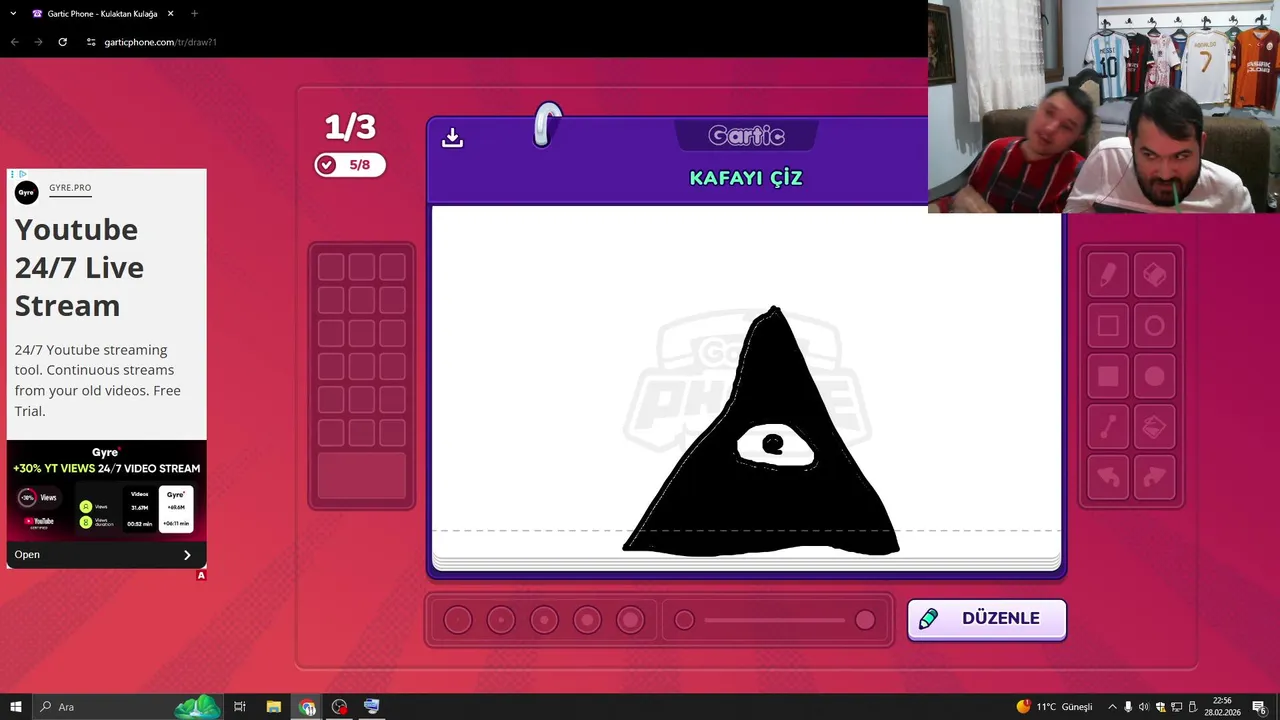1280x720 pixels.
Task: Select the paint bucket fill tool
Action: [1155, 428]
